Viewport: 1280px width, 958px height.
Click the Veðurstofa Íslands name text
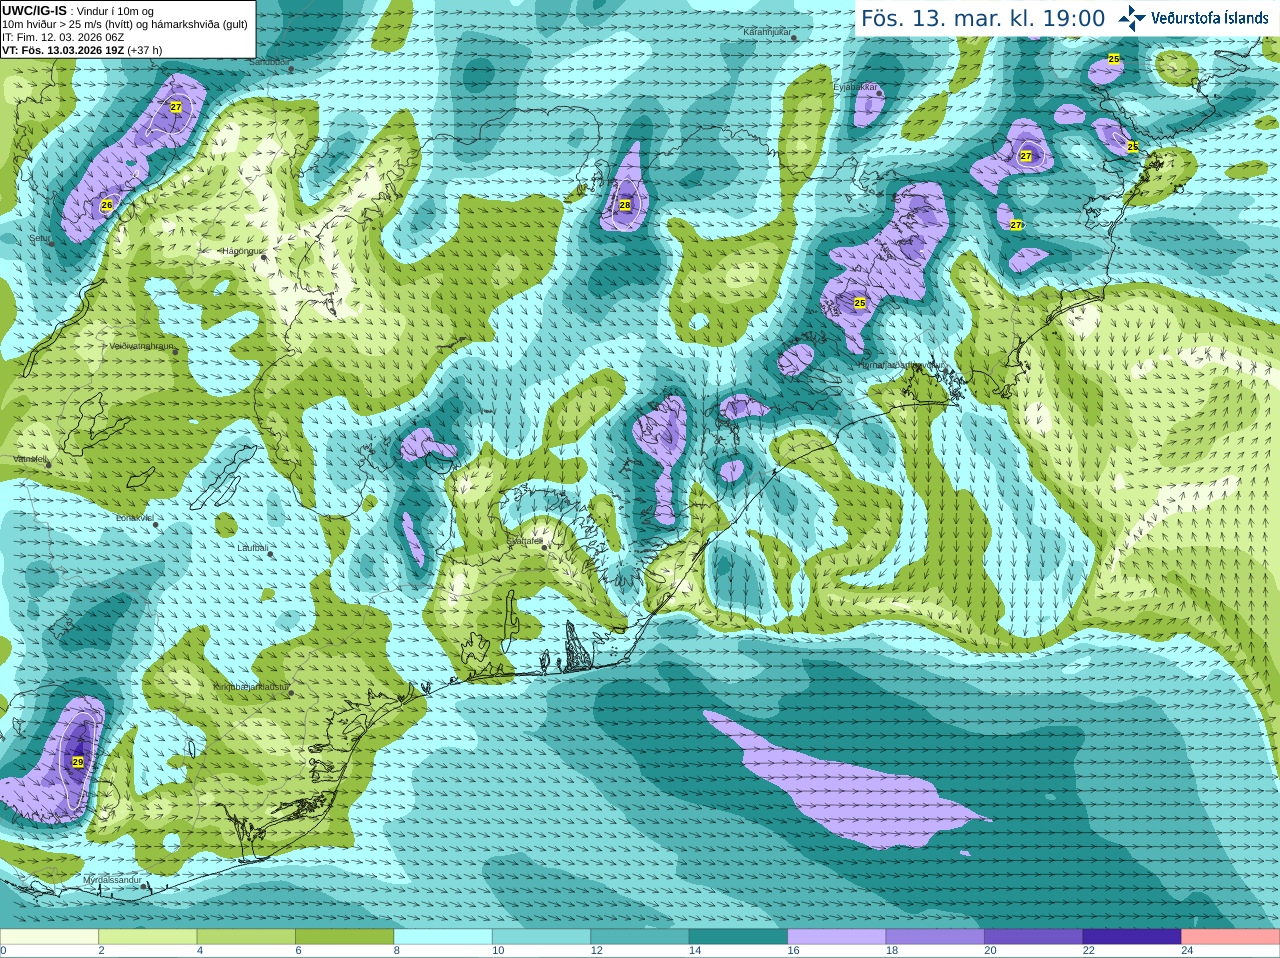pos(1210,18)
